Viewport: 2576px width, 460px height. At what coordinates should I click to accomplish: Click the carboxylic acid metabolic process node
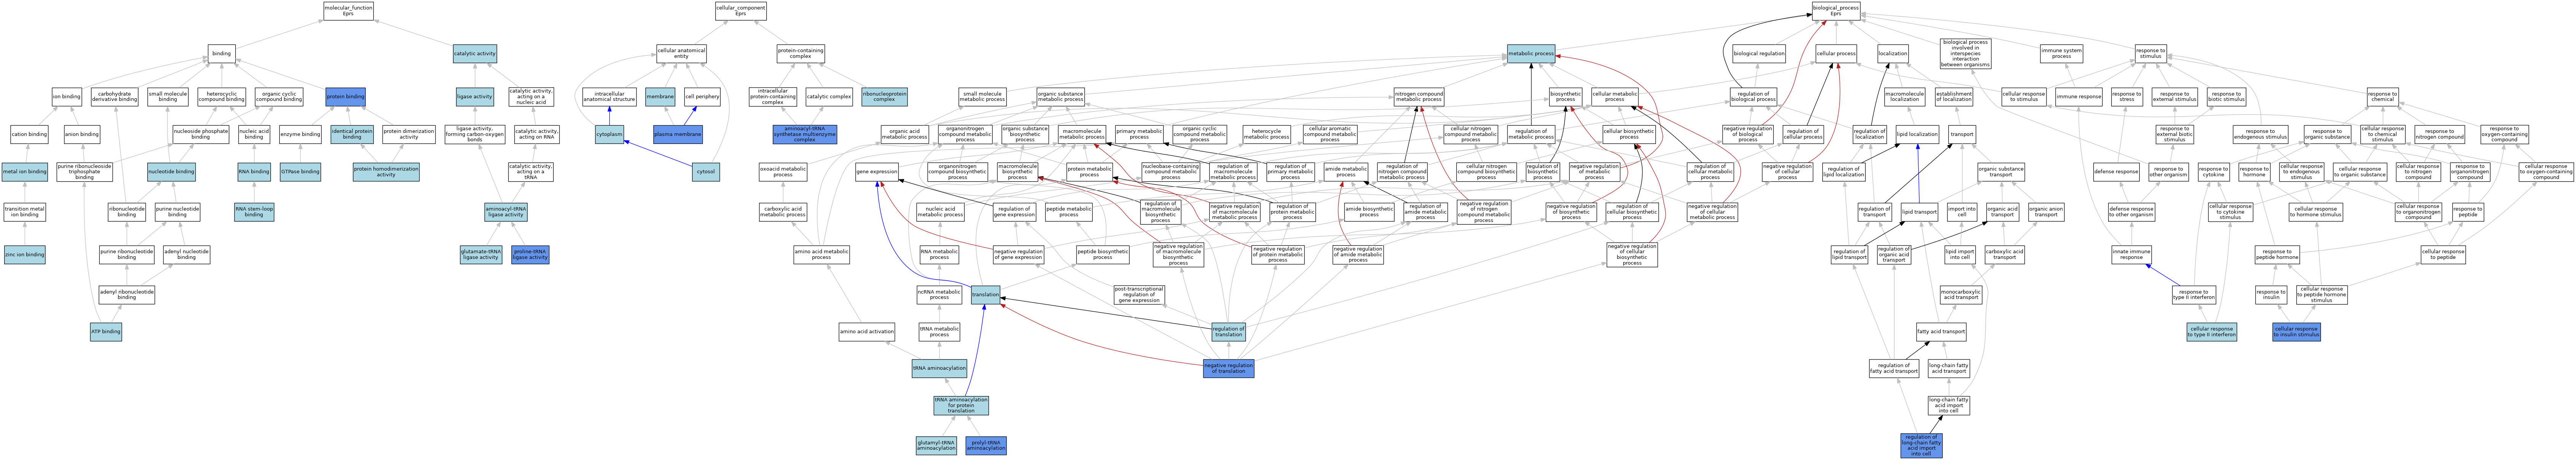pos(782,212)
